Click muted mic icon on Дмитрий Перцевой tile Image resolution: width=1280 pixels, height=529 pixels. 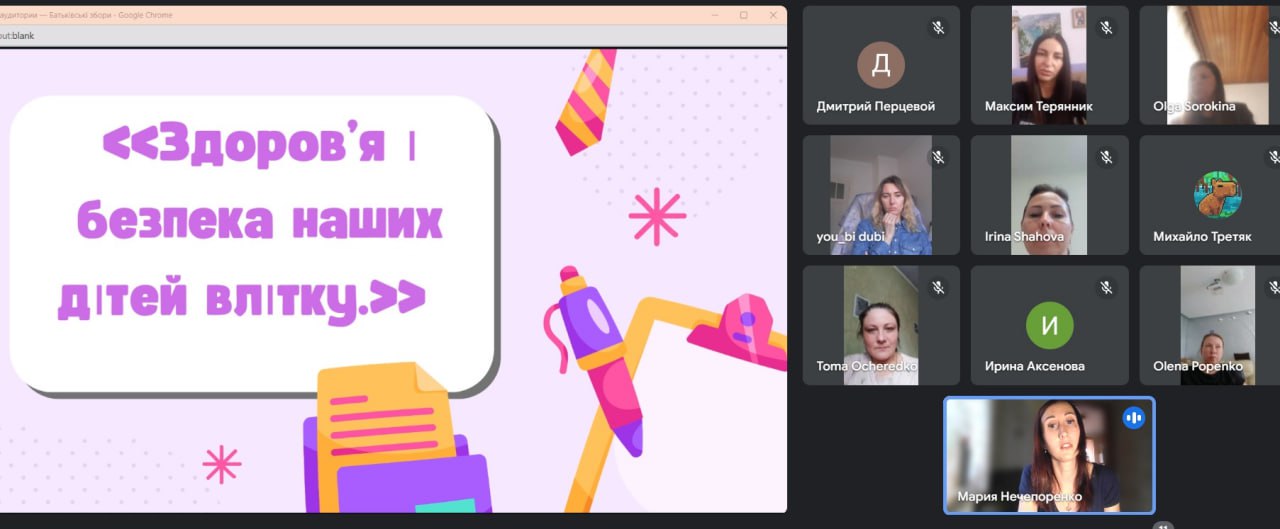point(938,28)
